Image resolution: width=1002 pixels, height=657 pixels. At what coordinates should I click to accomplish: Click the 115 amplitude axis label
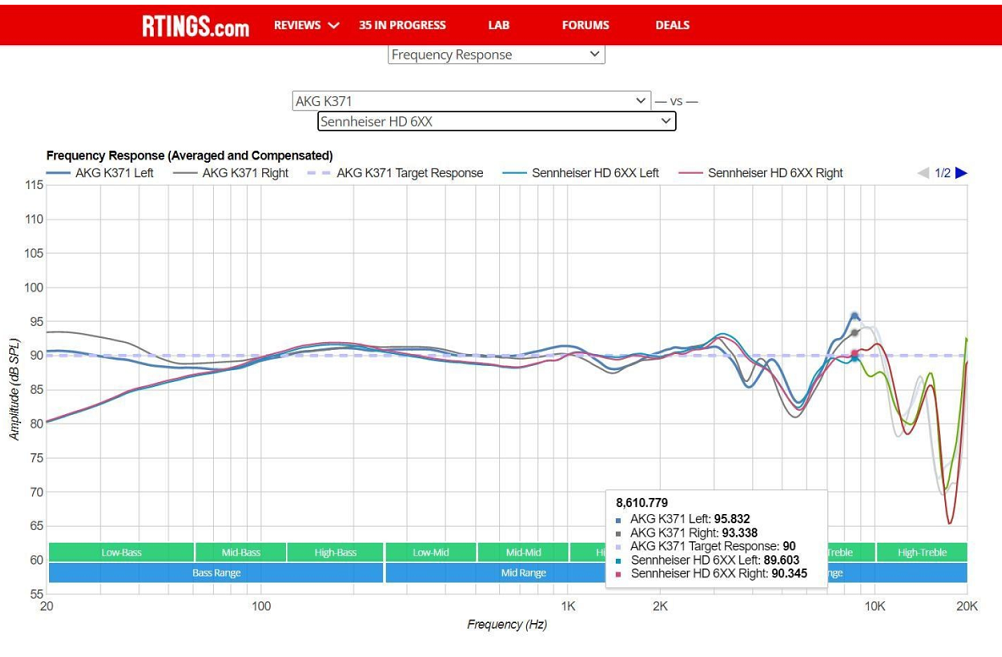[34, 185]
